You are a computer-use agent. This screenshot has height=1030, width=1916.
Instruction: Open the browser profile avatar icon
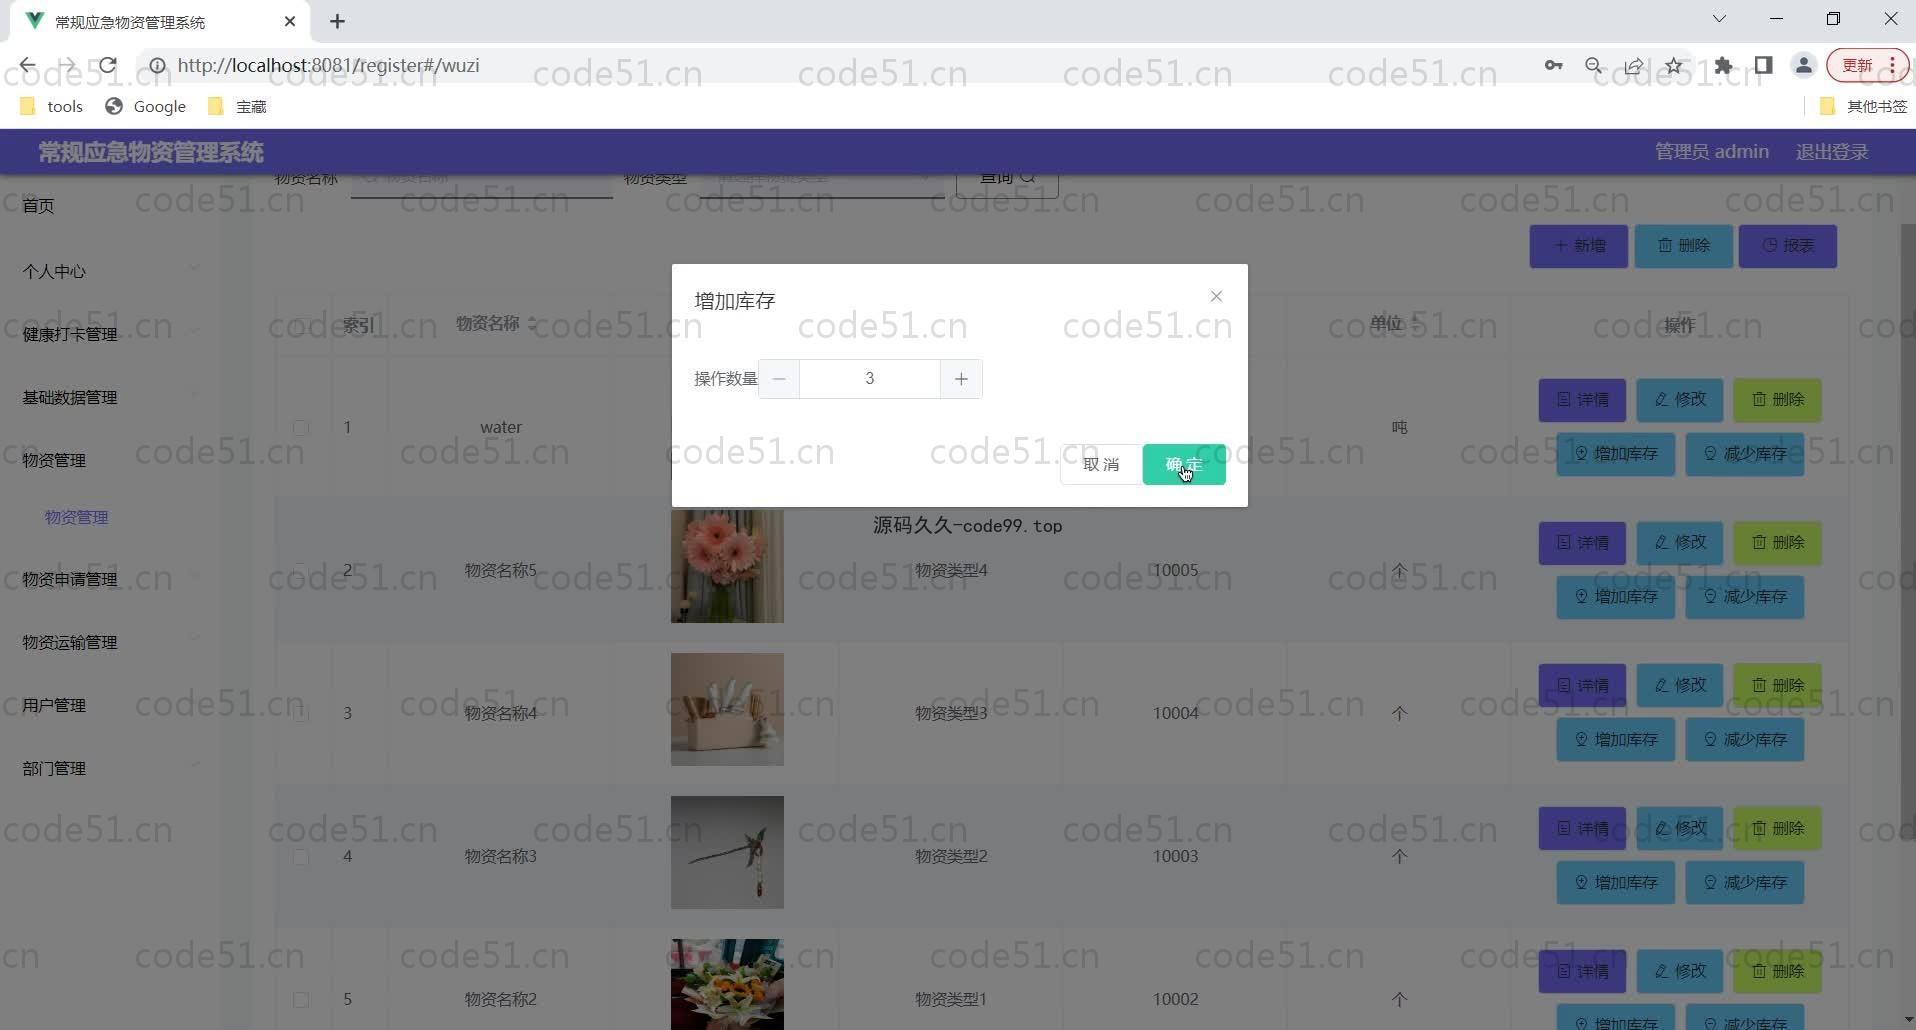[1803, 65]
